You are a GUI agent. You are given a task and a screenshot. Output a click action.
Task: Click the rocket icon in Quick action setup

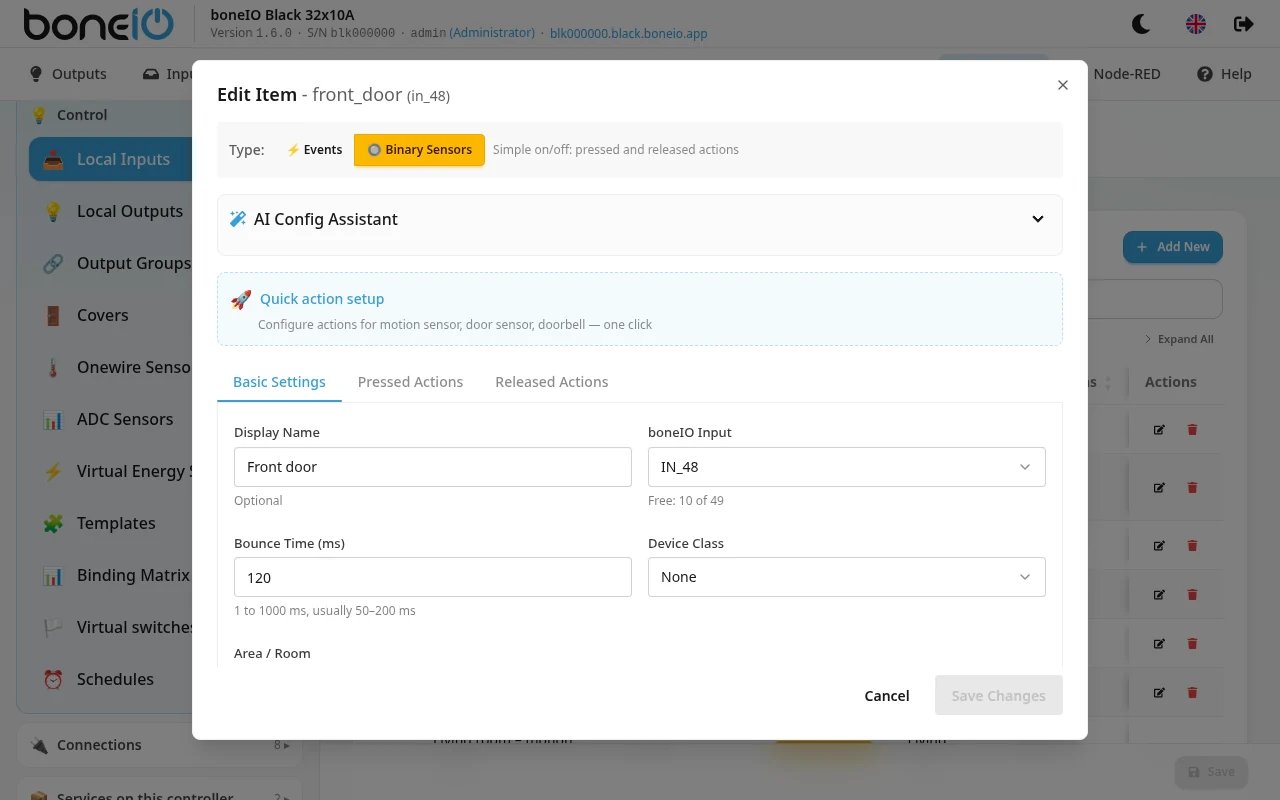coord(241,299)
